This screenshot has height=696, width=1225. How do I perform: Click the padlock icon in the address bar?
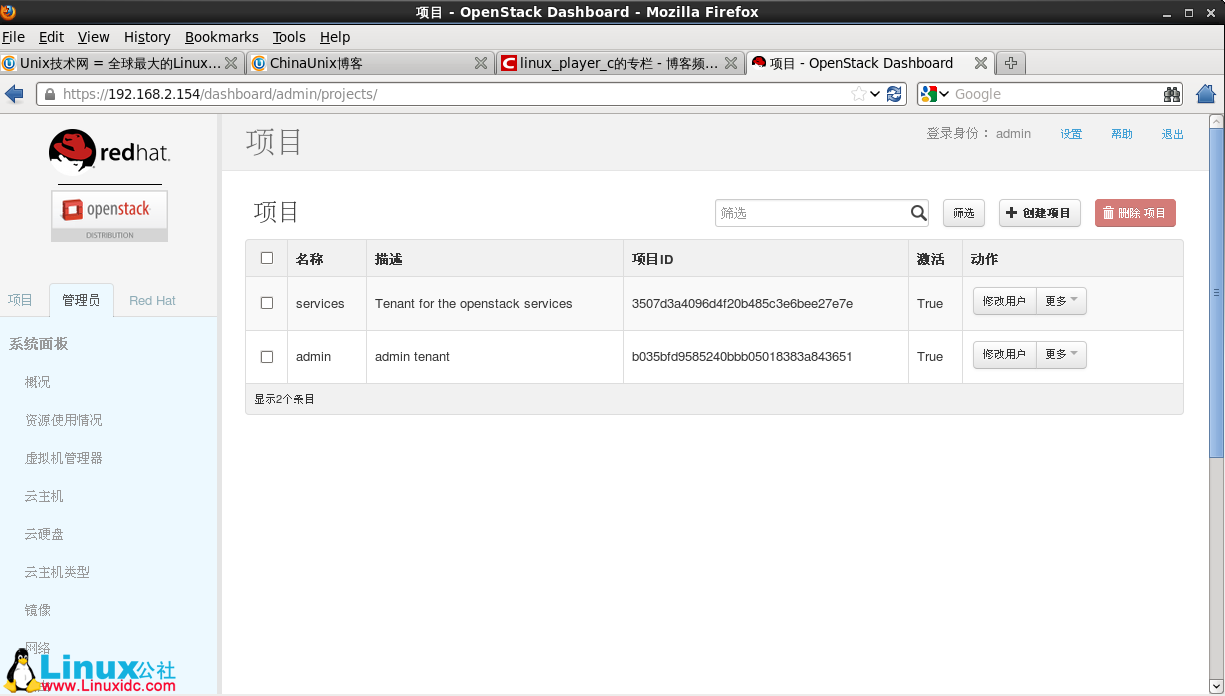click(48, 93)
